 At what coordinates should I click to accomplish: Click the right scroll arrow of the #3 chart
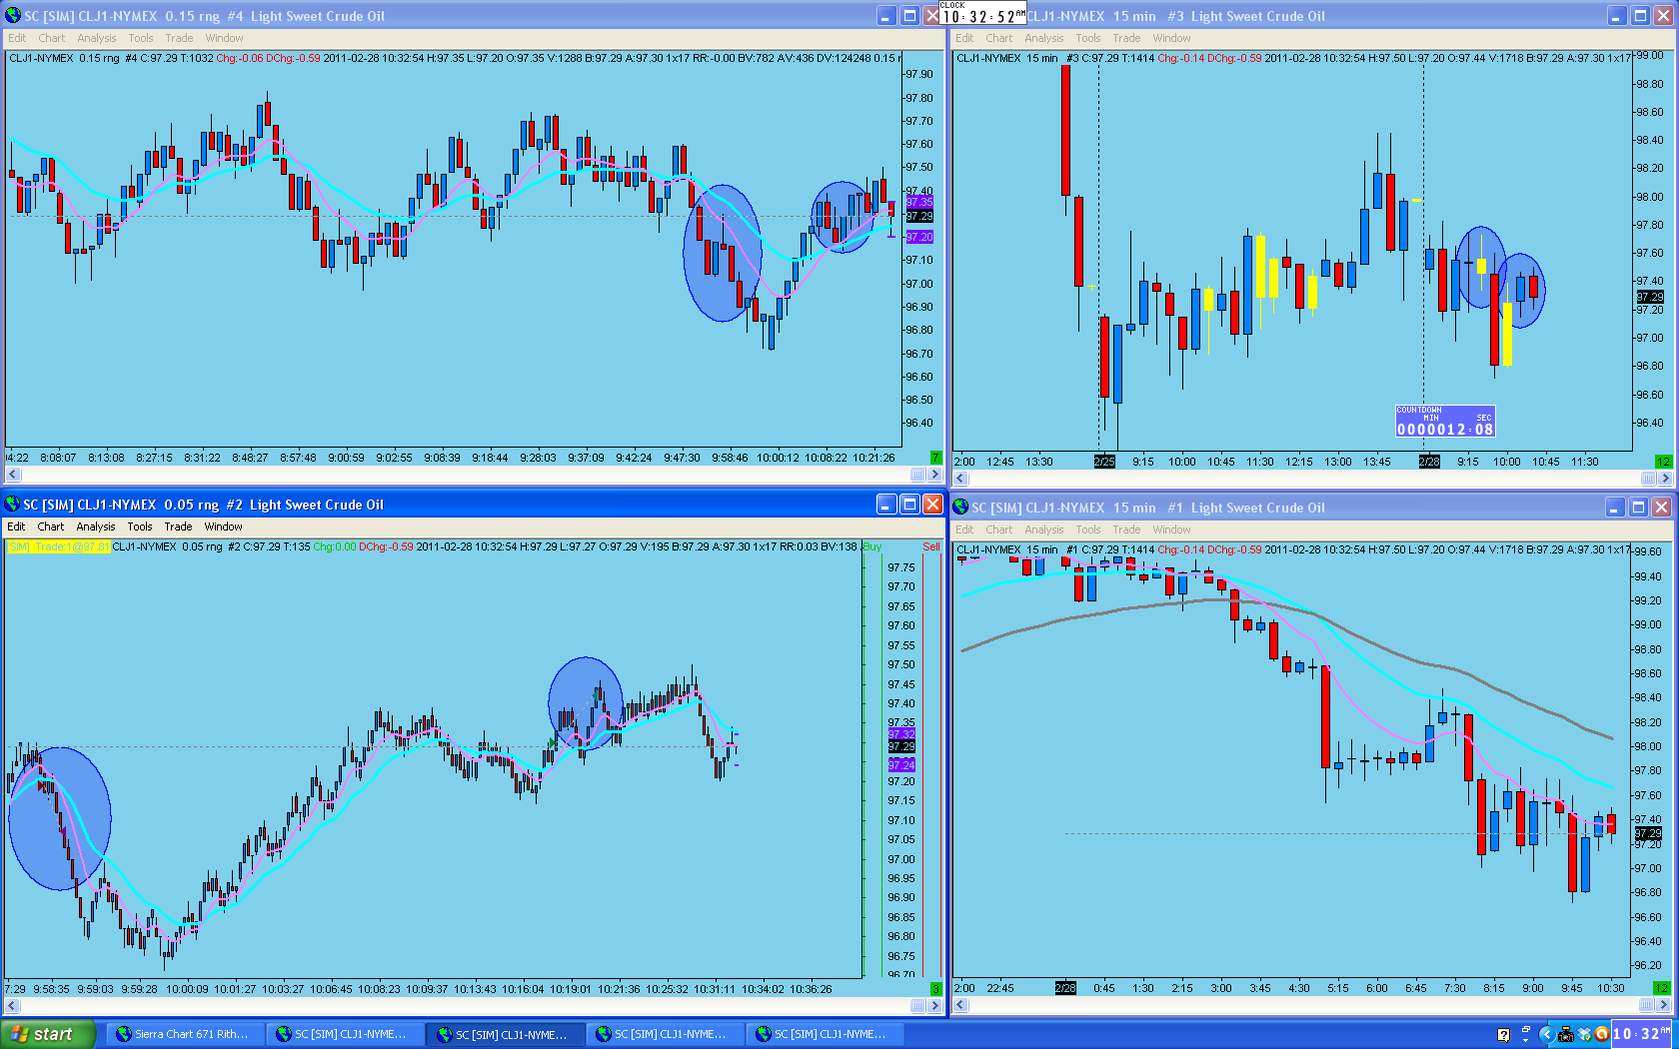(1665, 478)
